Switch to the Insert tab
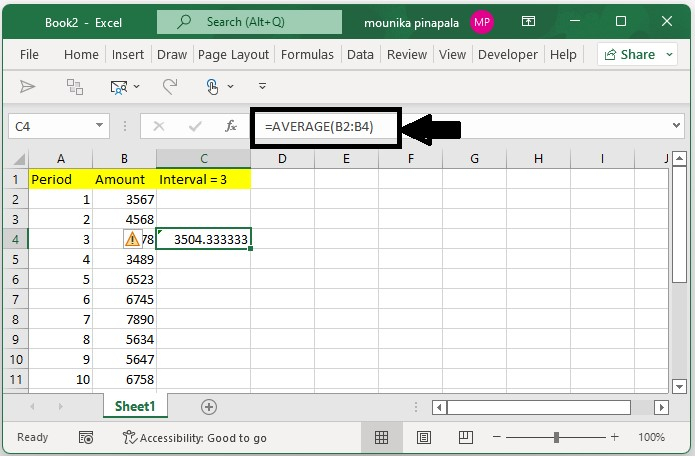The image size is (695, 457). [128, 55]
